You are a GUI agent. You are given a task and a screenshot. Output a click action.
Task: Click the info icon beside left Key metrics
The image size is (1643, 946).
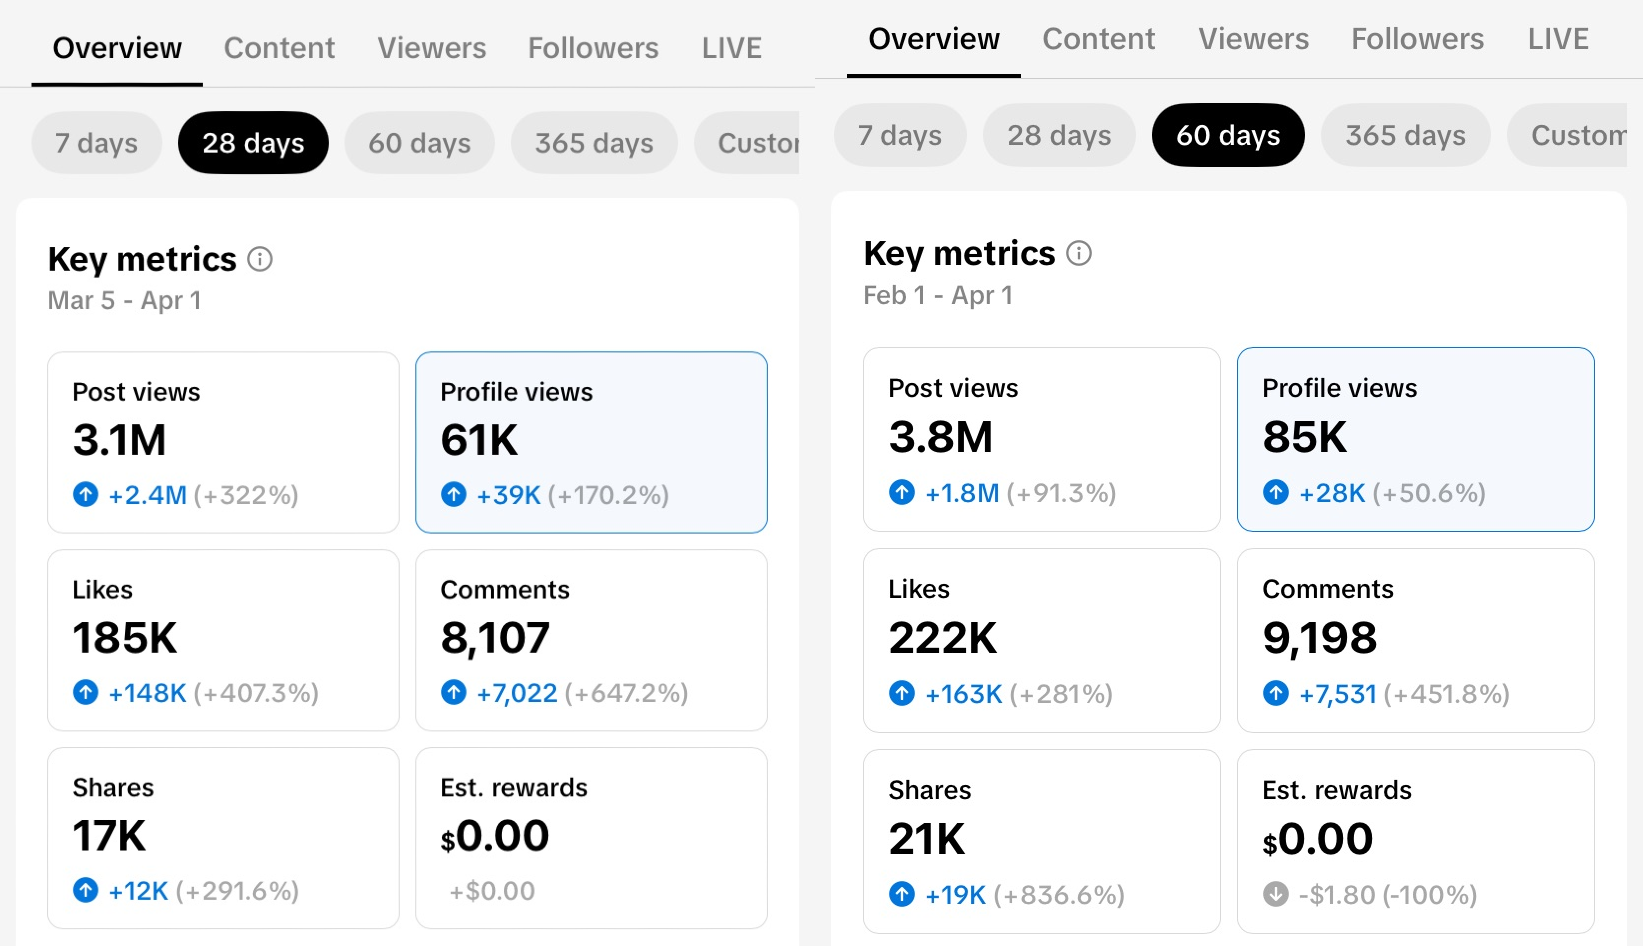coord(260,260)
